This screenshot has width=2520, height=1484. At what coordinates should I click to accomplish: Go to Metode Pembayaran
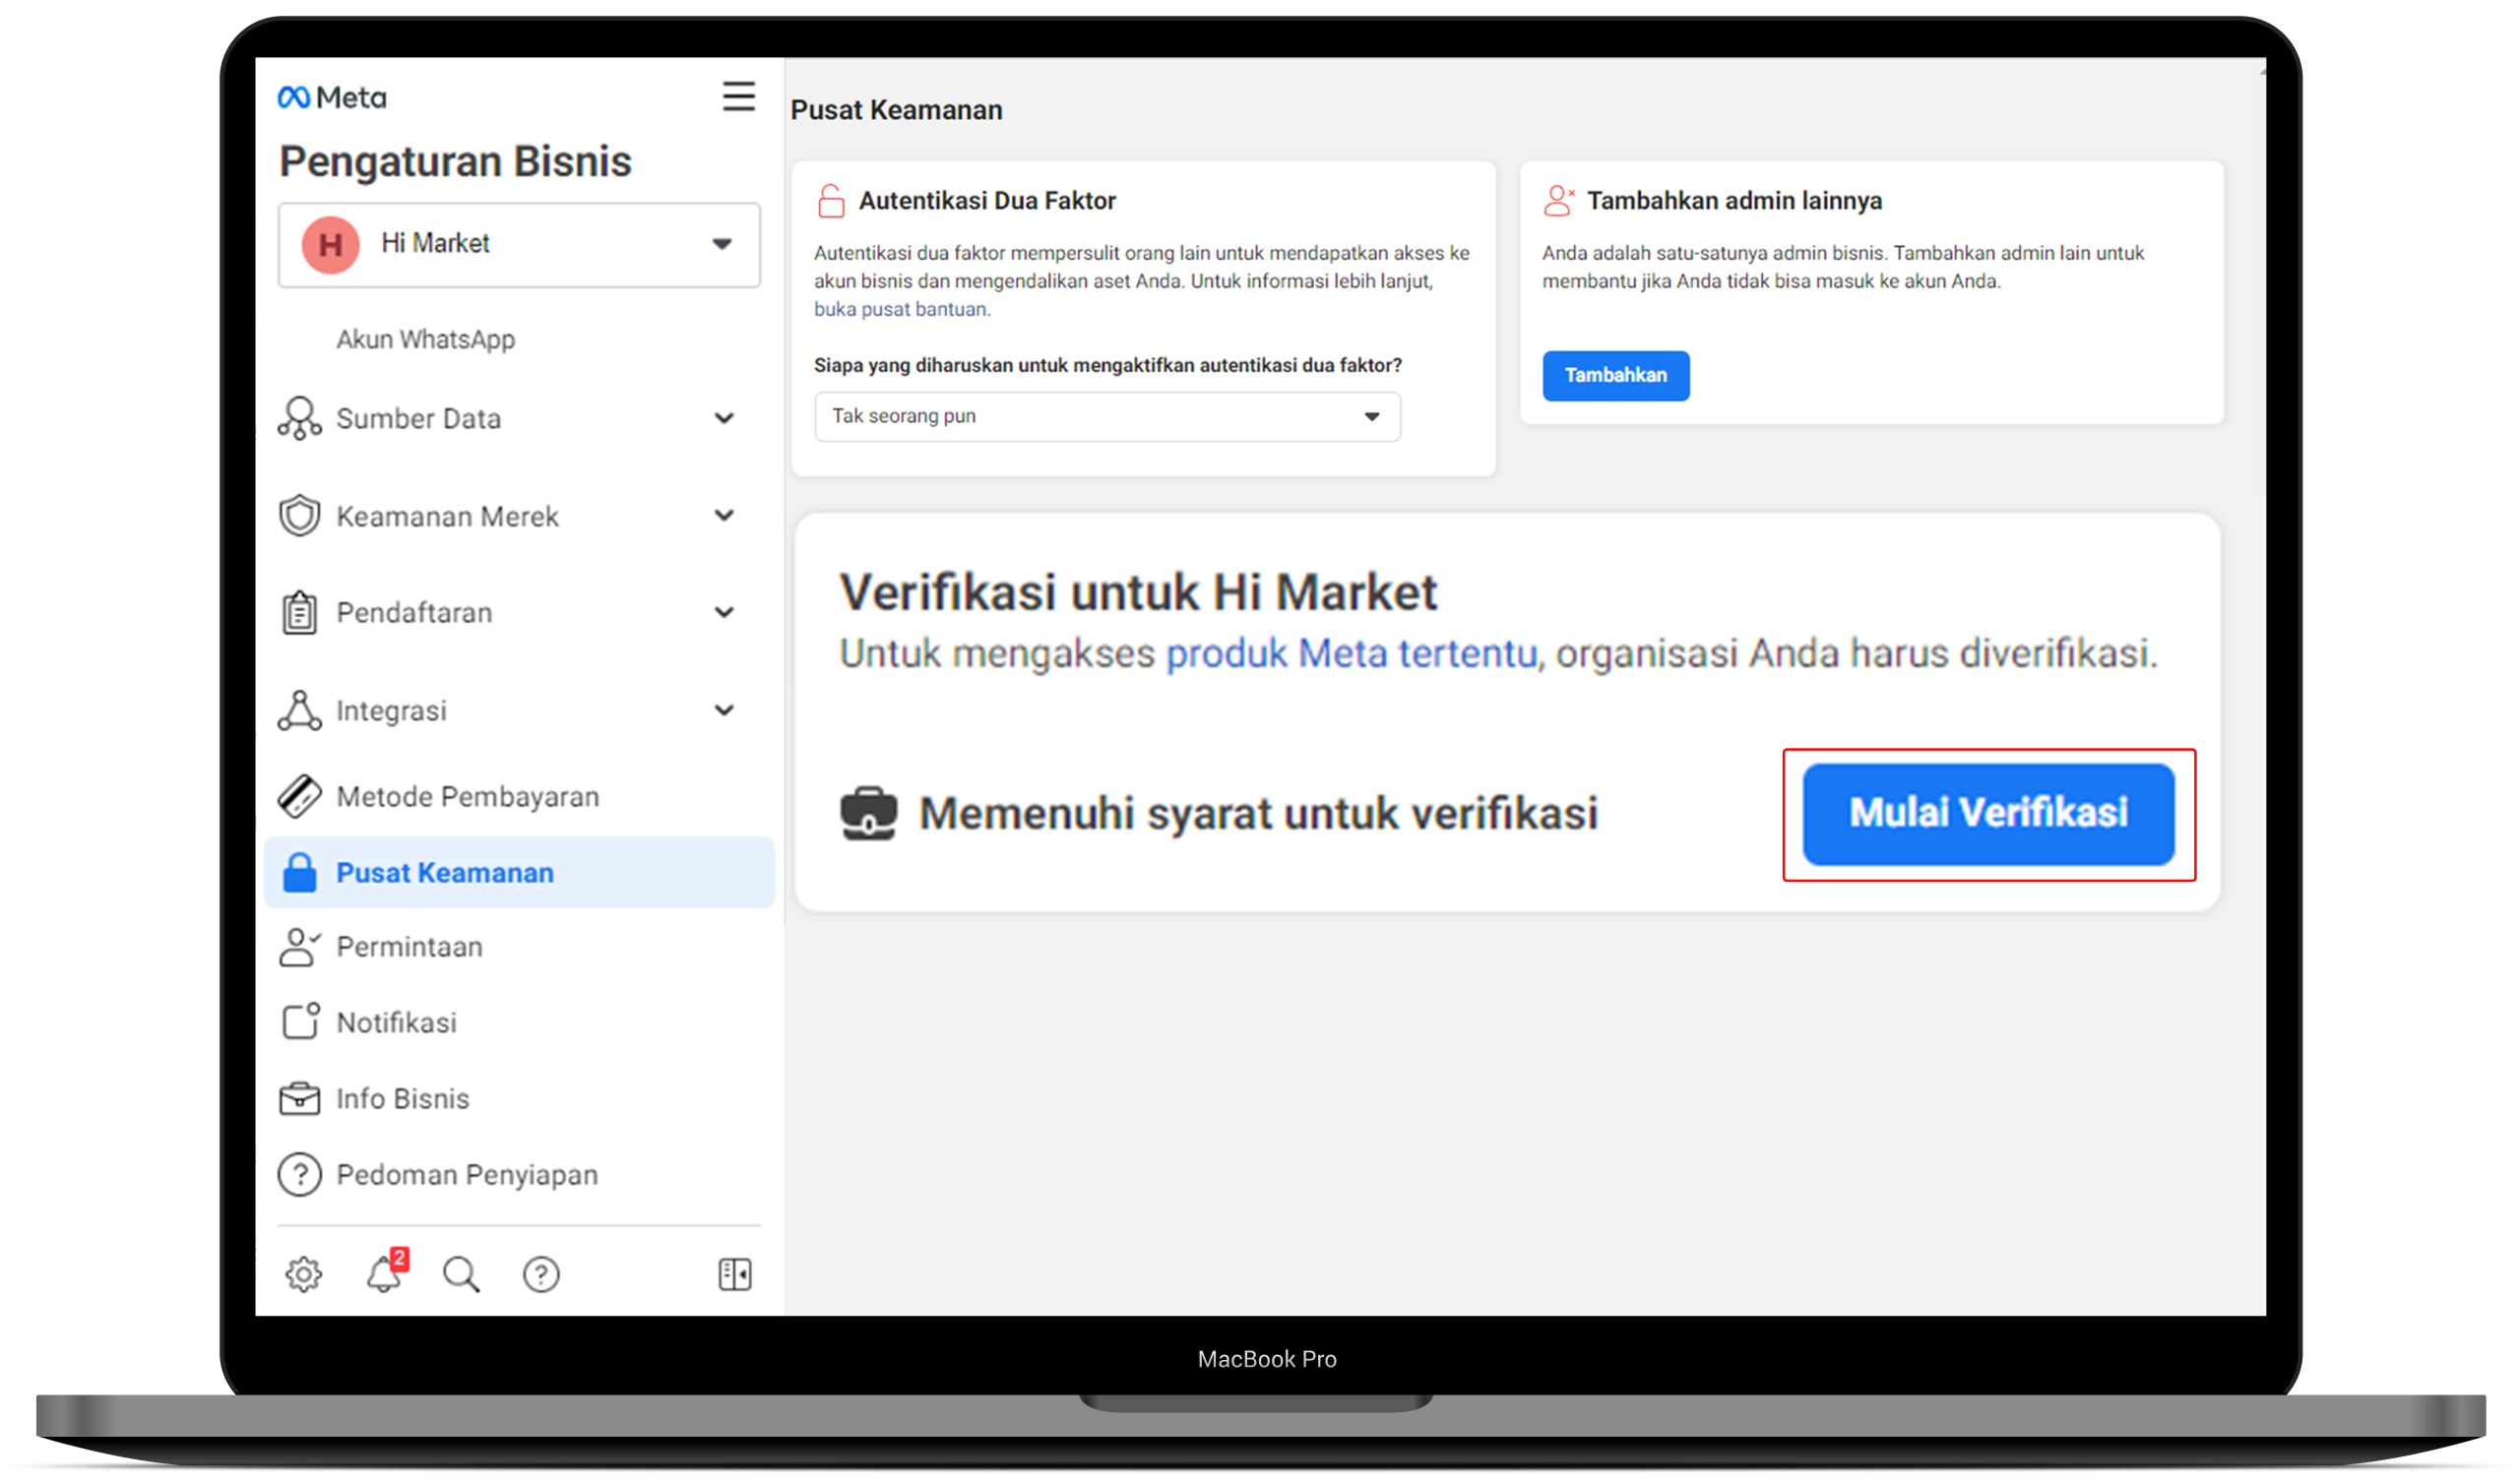(x=467, y=796)
